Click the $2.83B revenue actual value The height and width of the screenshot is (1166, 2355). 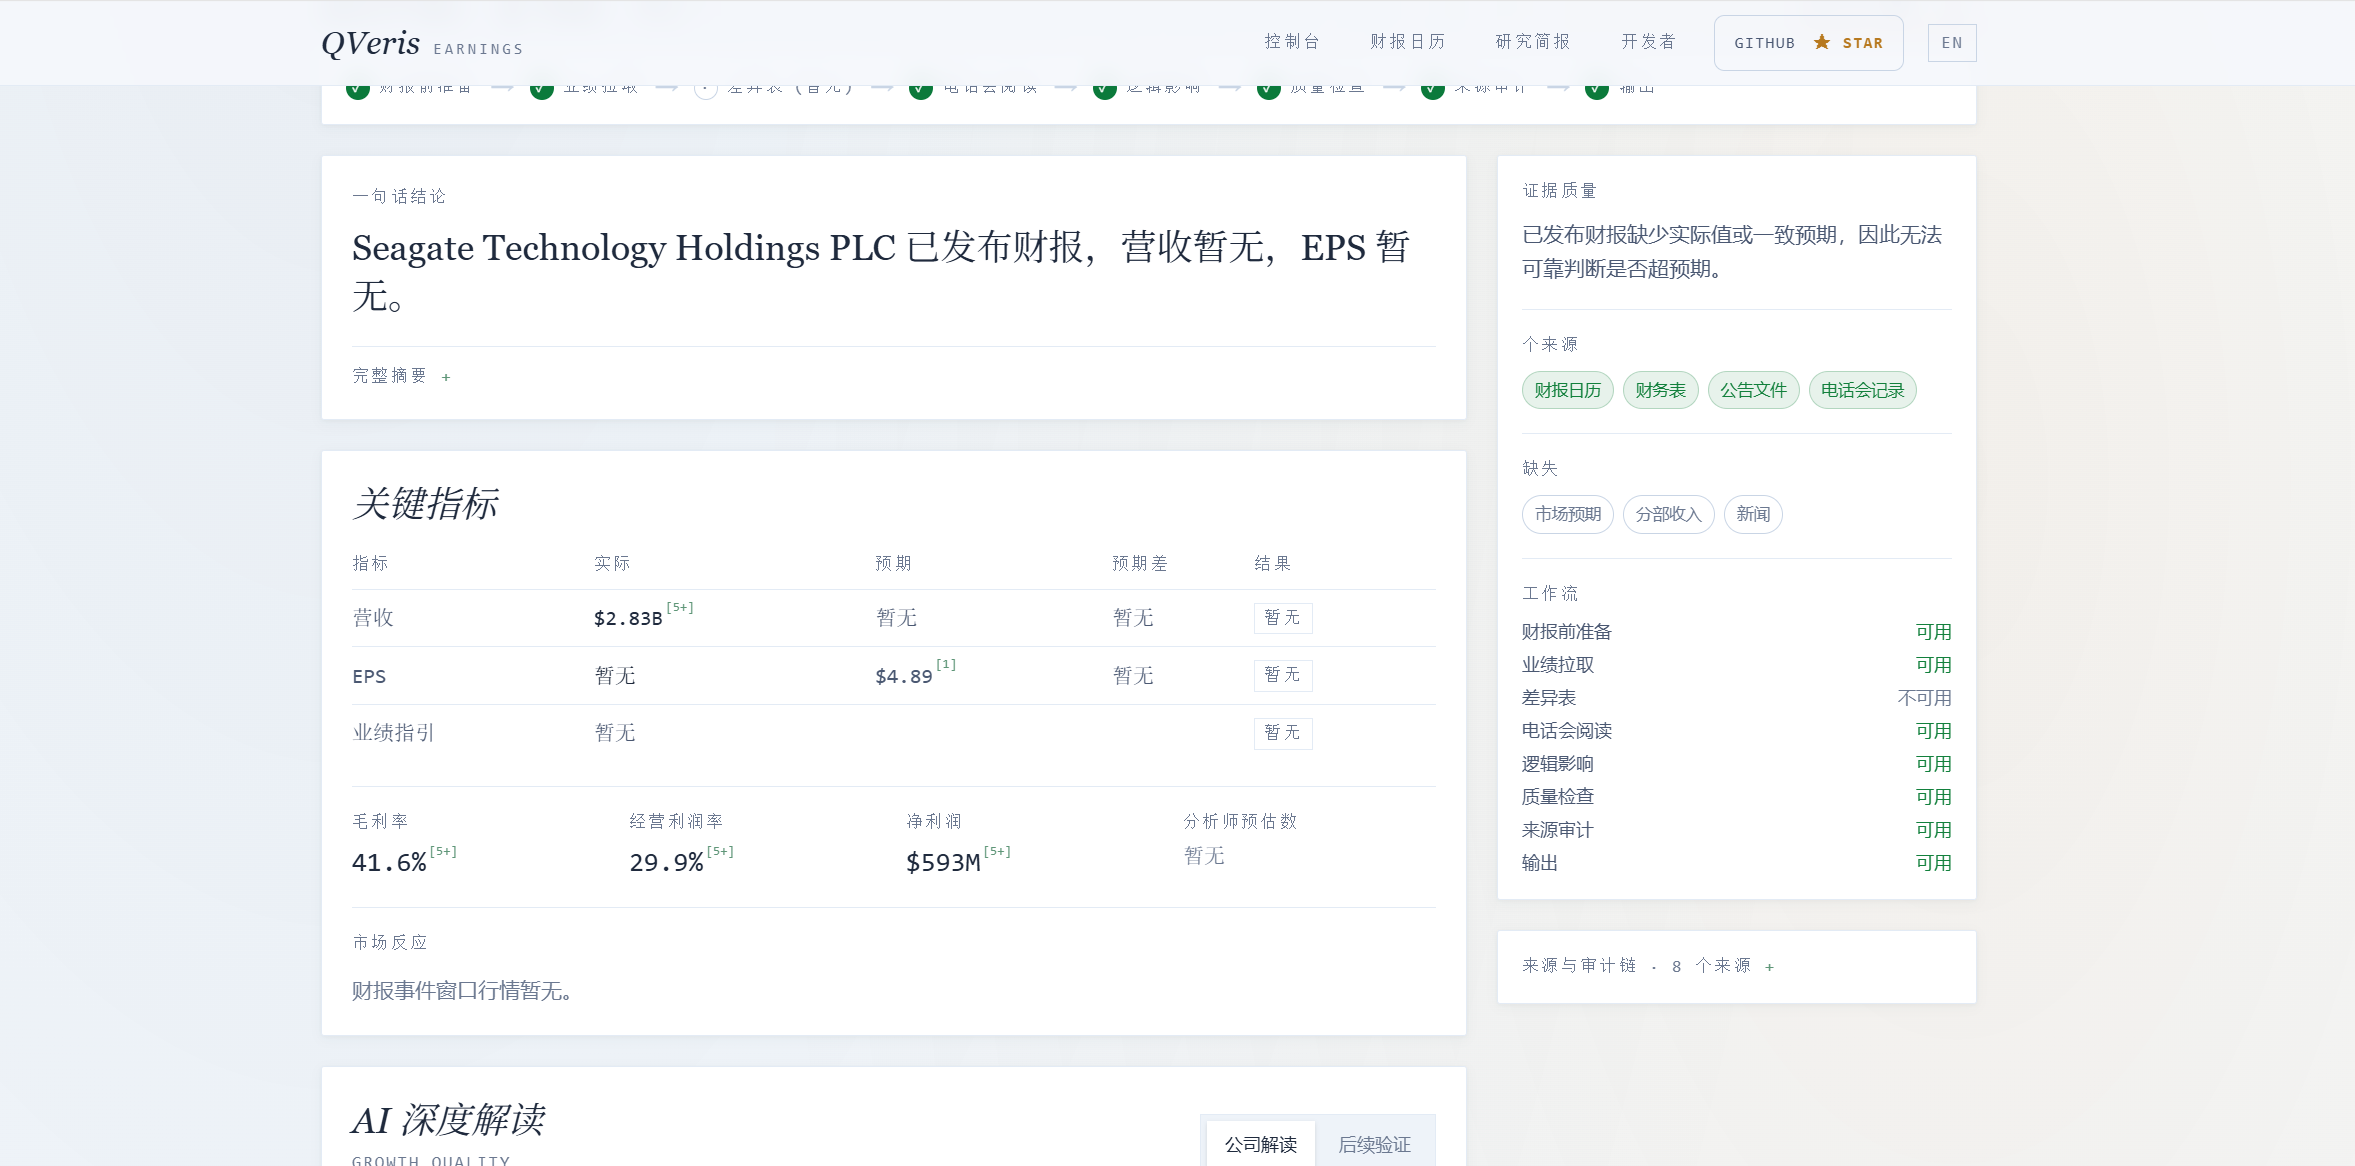point(628,619)
